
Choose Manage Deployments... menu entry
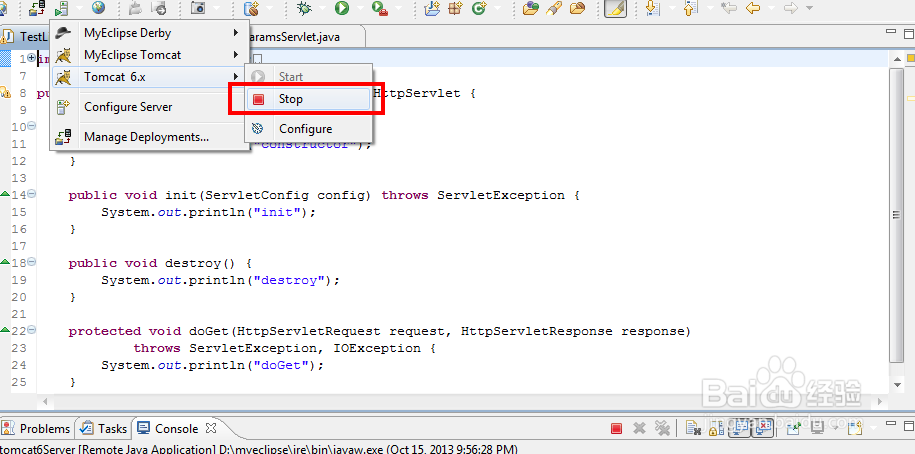(149, 137)
